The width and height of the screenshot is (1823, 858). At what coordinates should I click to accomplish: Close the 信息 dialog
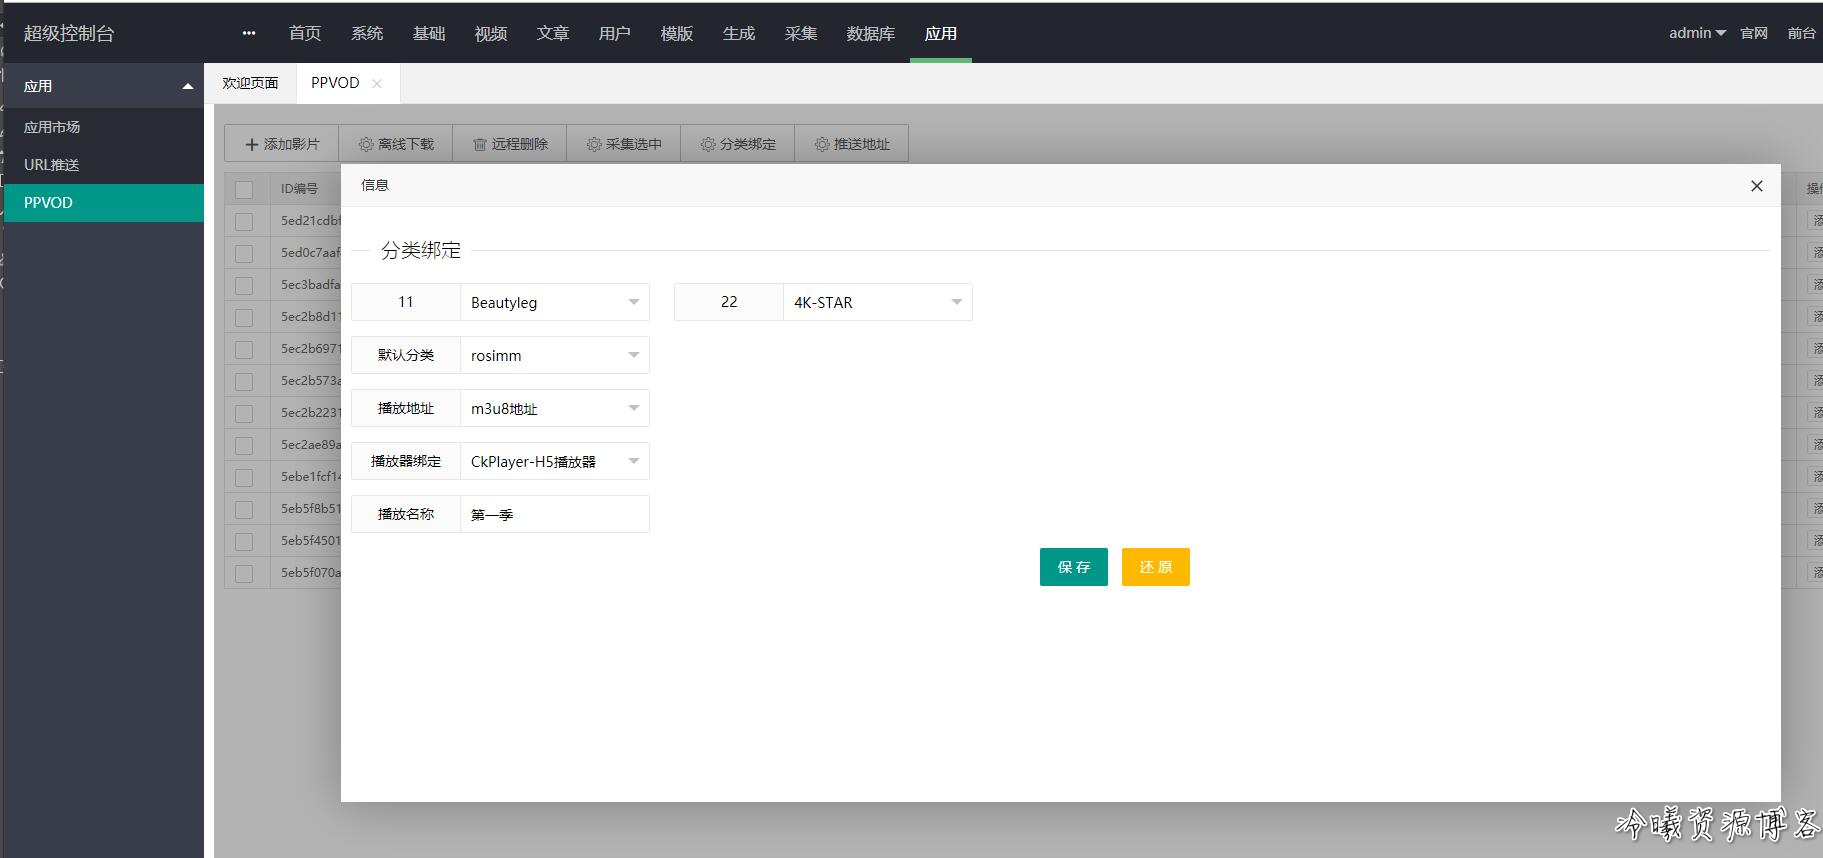[1756, 186]
